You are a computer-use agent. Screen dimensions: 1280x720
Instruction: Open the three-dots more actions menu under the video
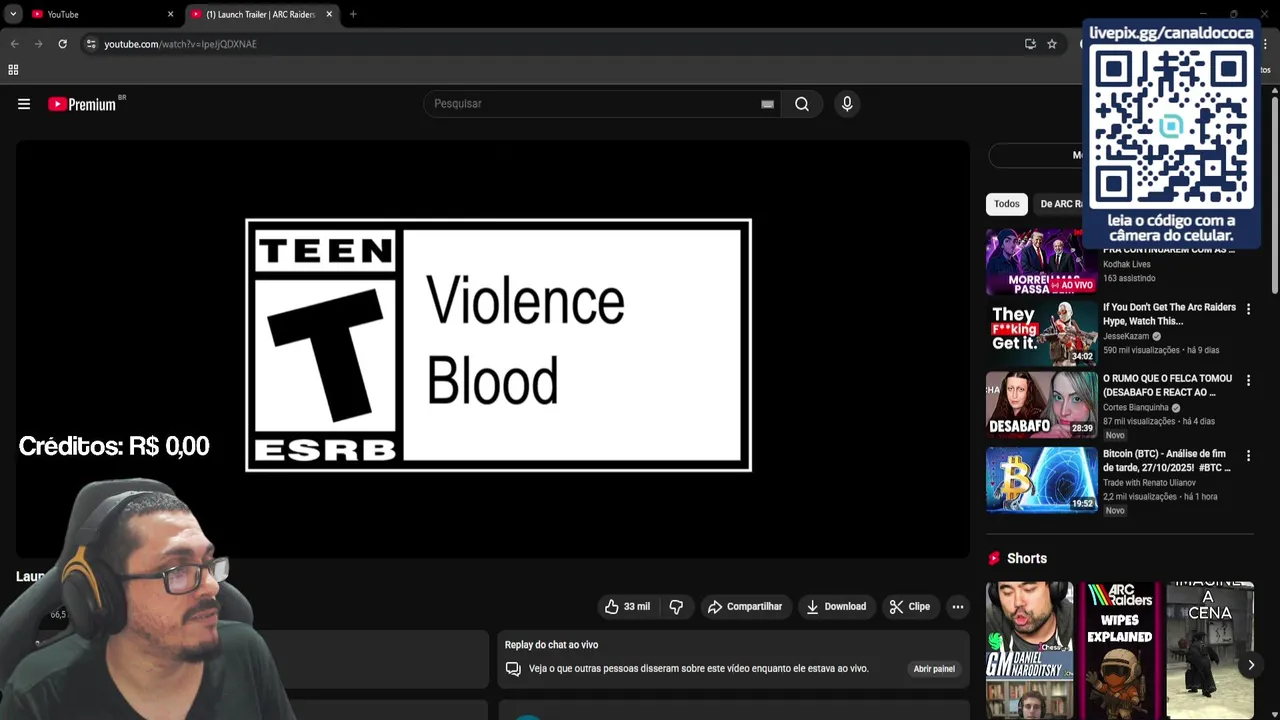(x=958, y=607)
